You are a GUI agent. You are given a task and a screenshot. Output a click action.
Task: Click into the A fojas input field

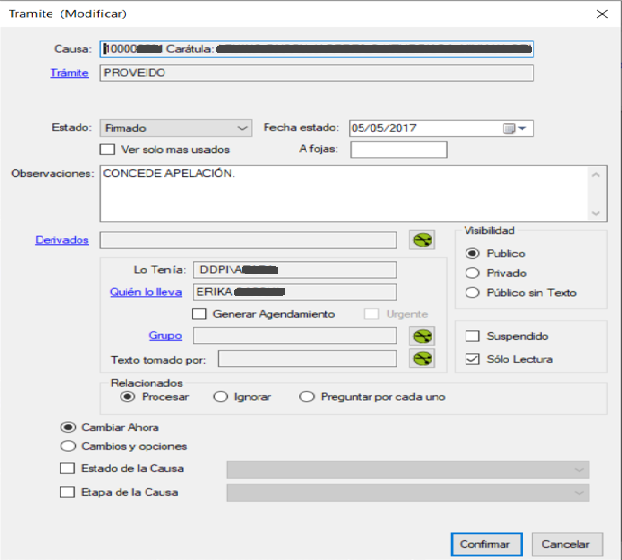pyautogui.click(x=398, y=150)
